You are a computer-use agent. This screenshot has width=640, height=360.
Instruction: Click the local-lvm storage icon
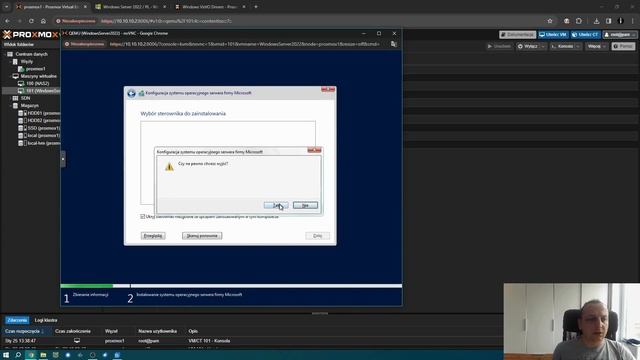pyautogui.click(x=22, y=143)
